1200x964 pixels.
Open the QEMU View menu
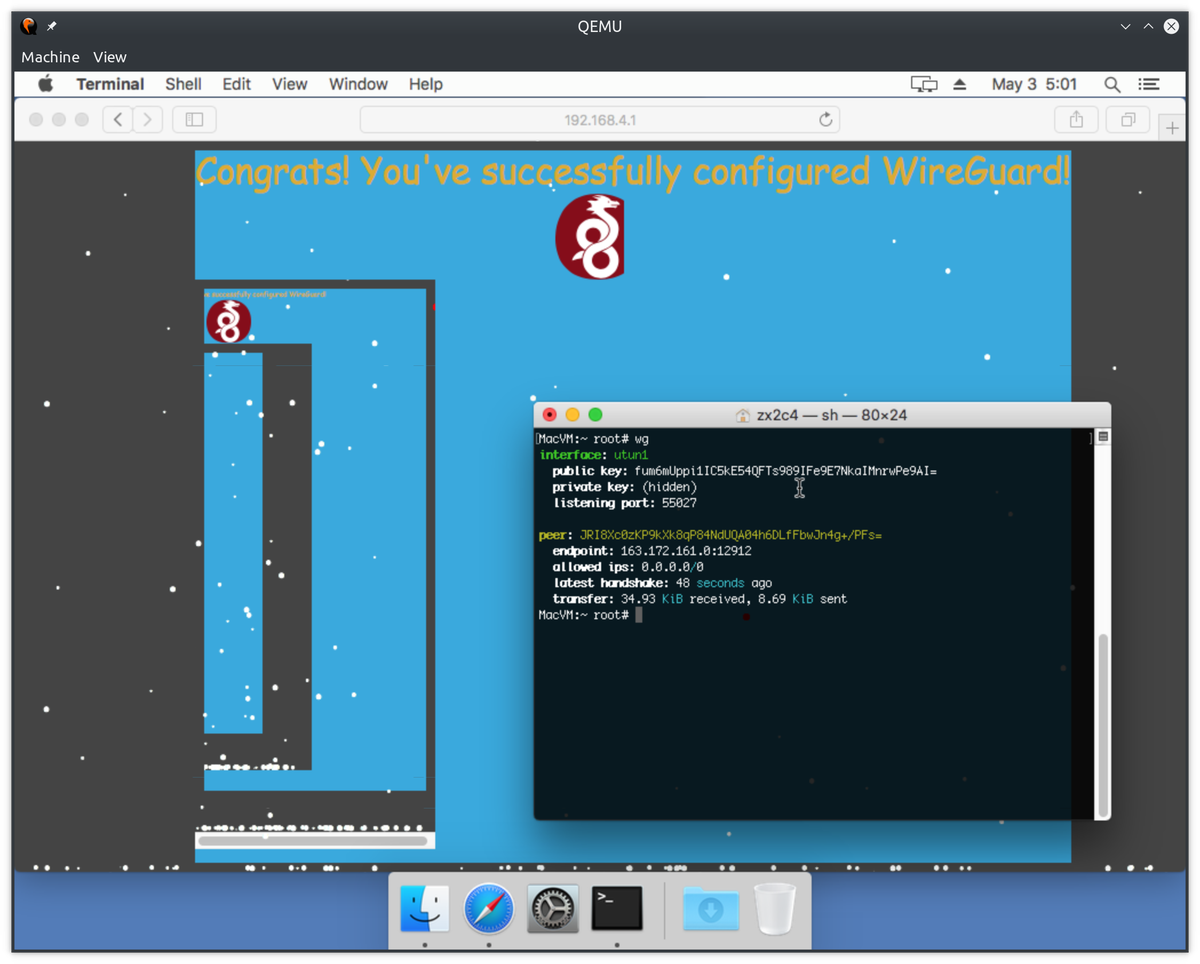(110, 57)
